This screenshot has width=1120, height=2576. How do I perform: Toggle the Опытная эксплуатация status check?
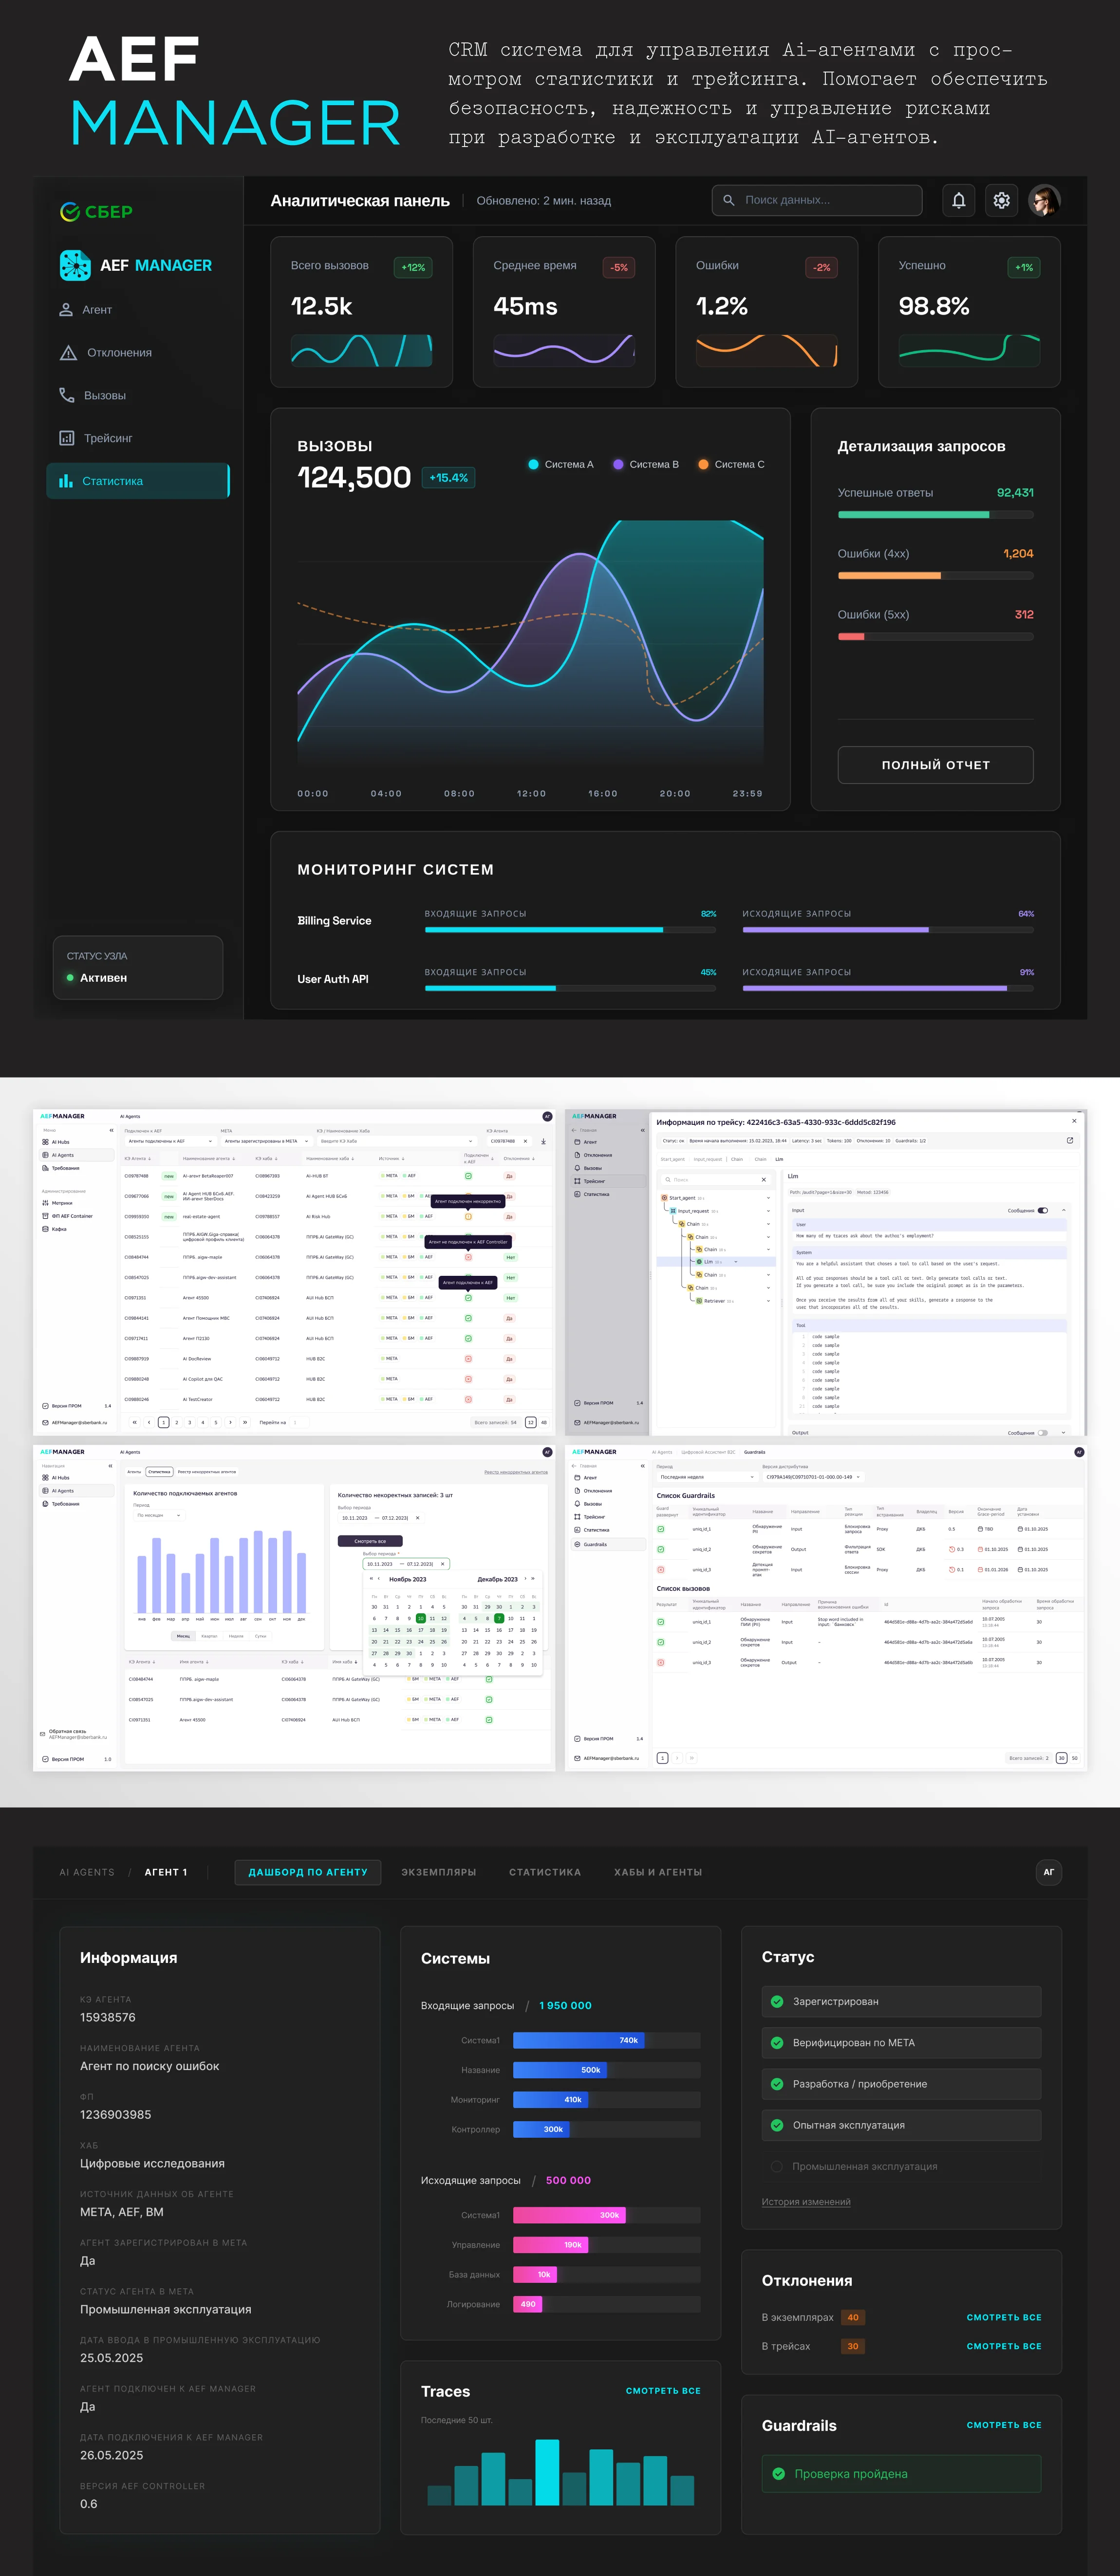click(x=777, y=2125)
